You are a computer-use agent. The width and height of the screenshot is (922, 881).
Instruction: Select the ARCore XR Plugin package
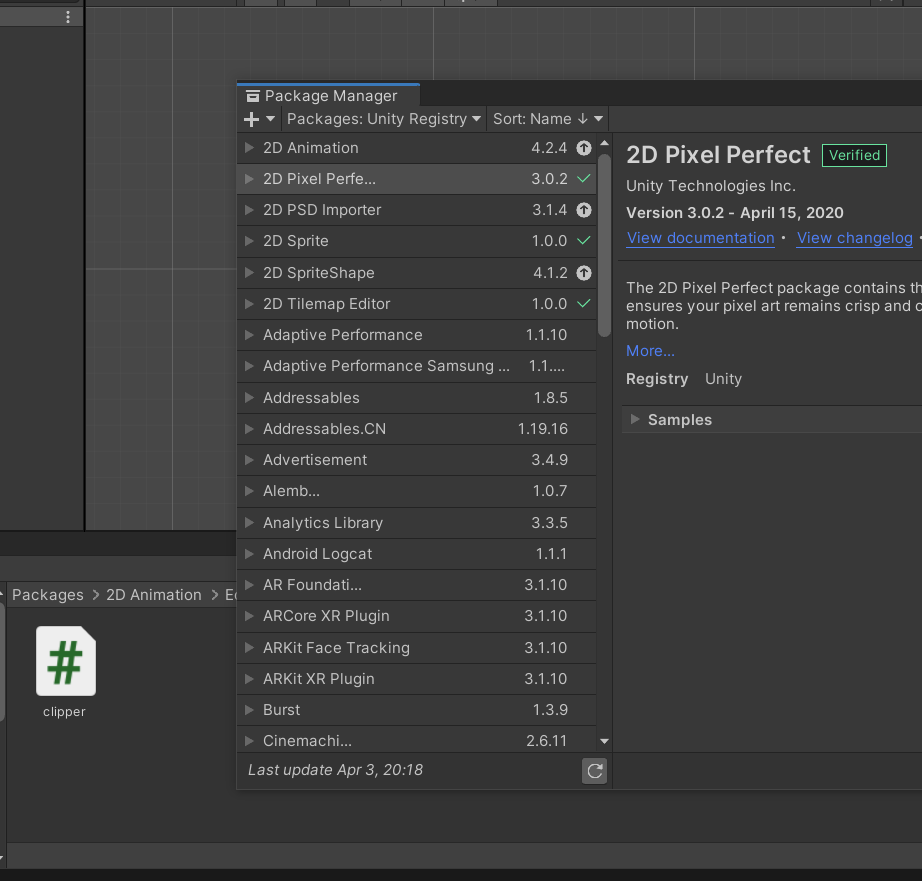(416, 616)
